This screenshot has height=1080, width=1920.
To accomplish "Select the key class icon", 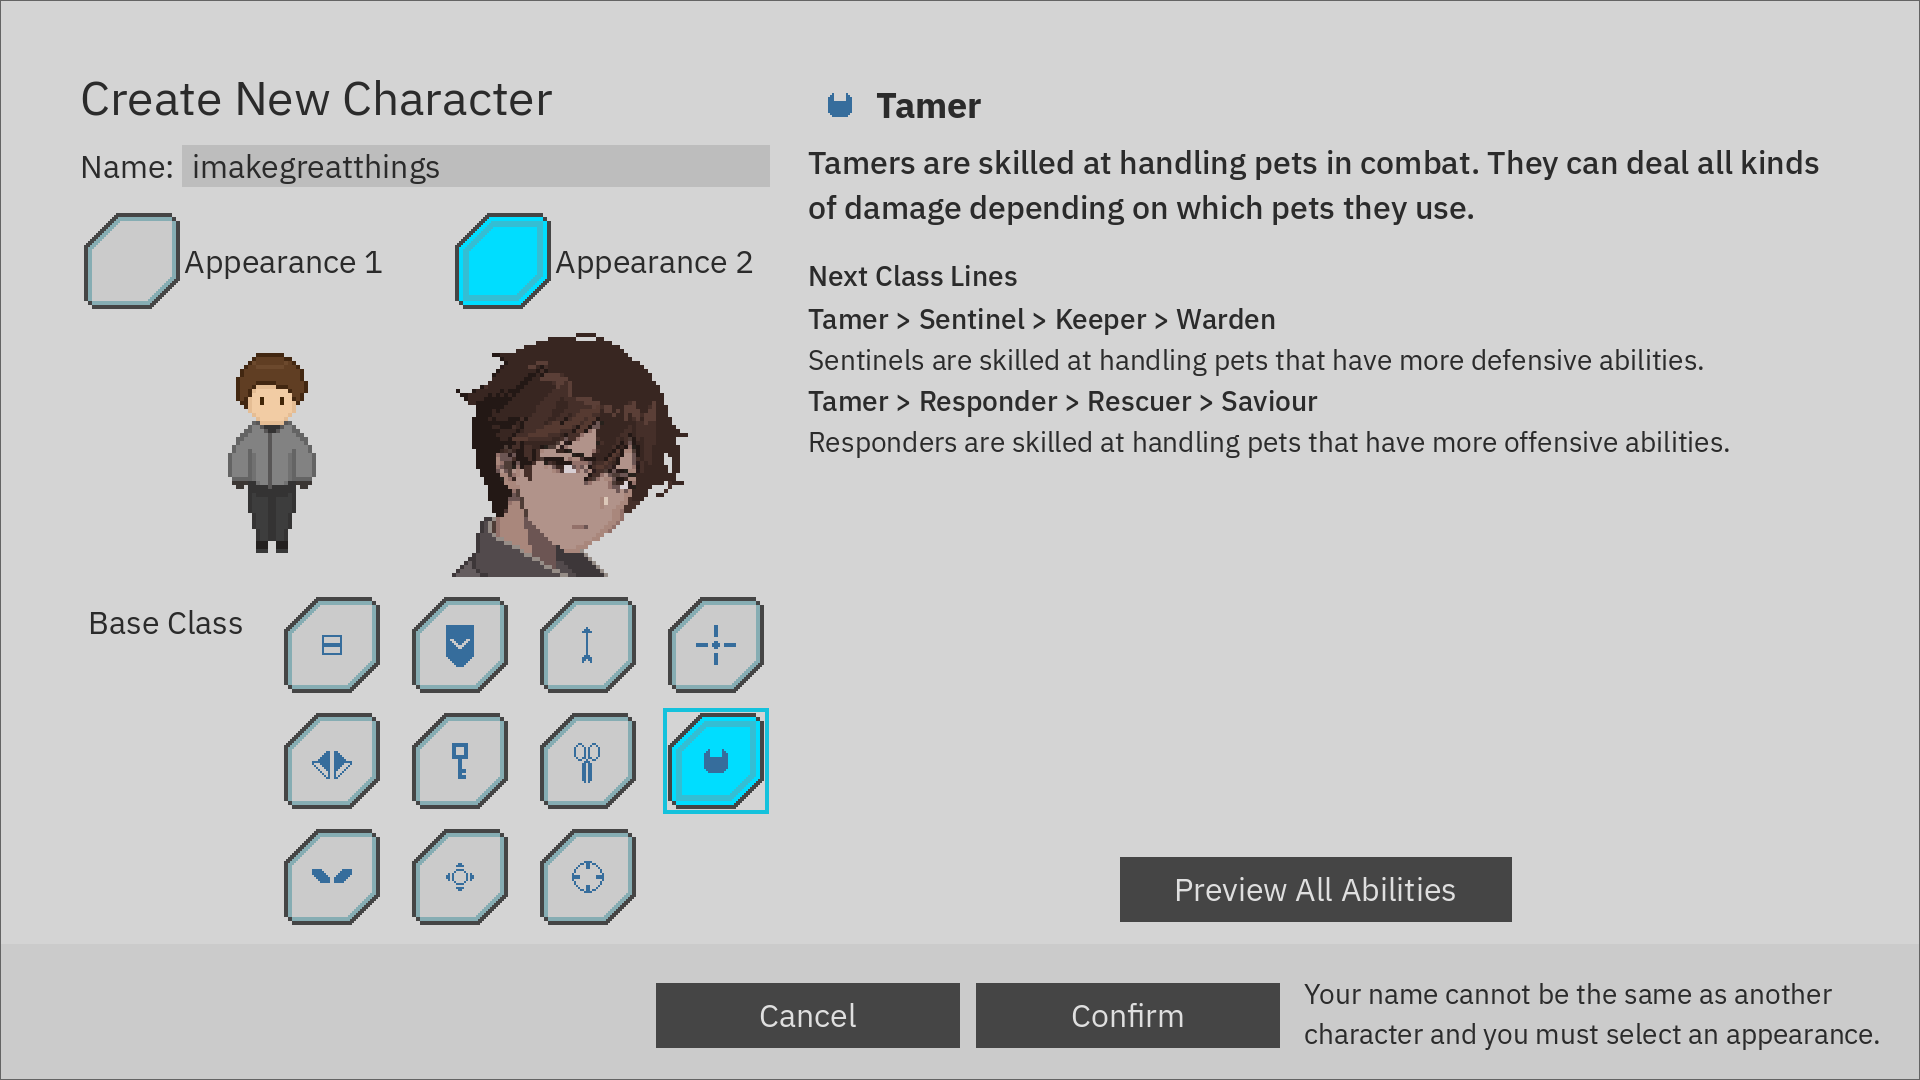I will coord(458,761).
